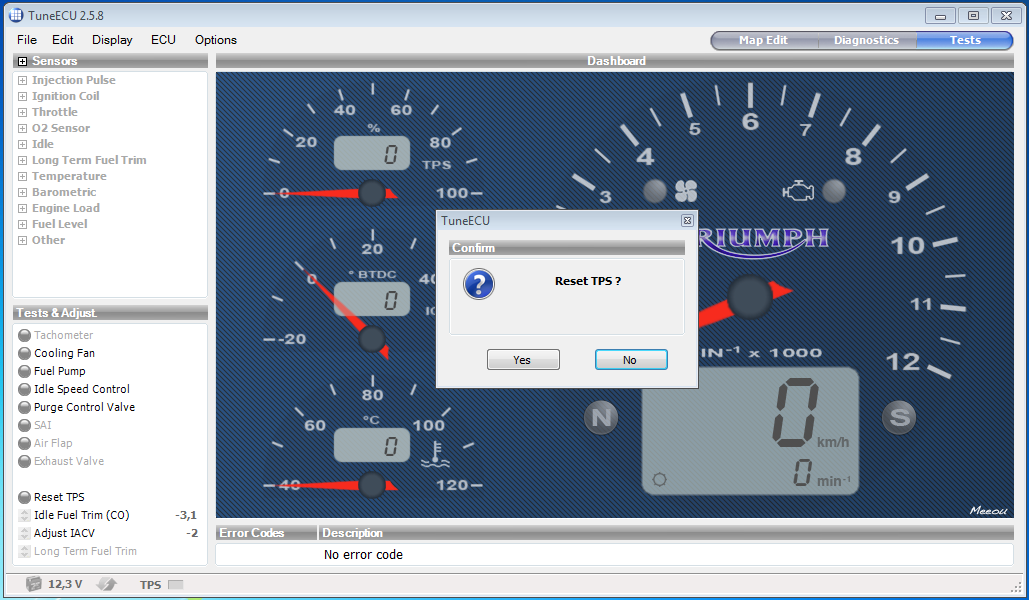Select the Reset TPS radio button
This screenshot has height=600, width=1029.
click(25, 497)
